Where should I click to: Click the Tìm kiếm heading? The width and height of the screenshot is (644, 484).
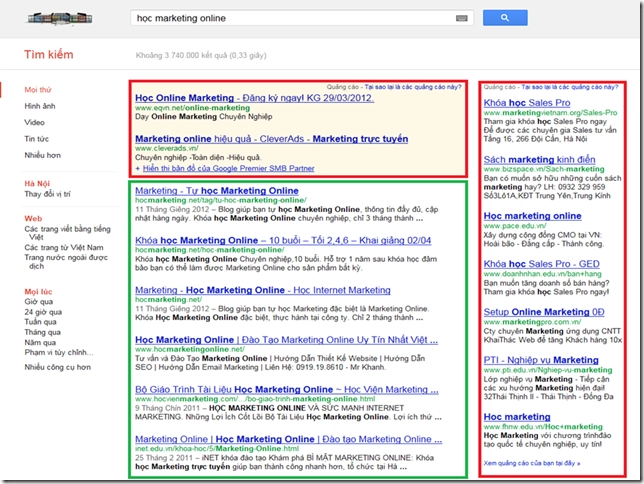pyautogui.click(x=48, y=55)
